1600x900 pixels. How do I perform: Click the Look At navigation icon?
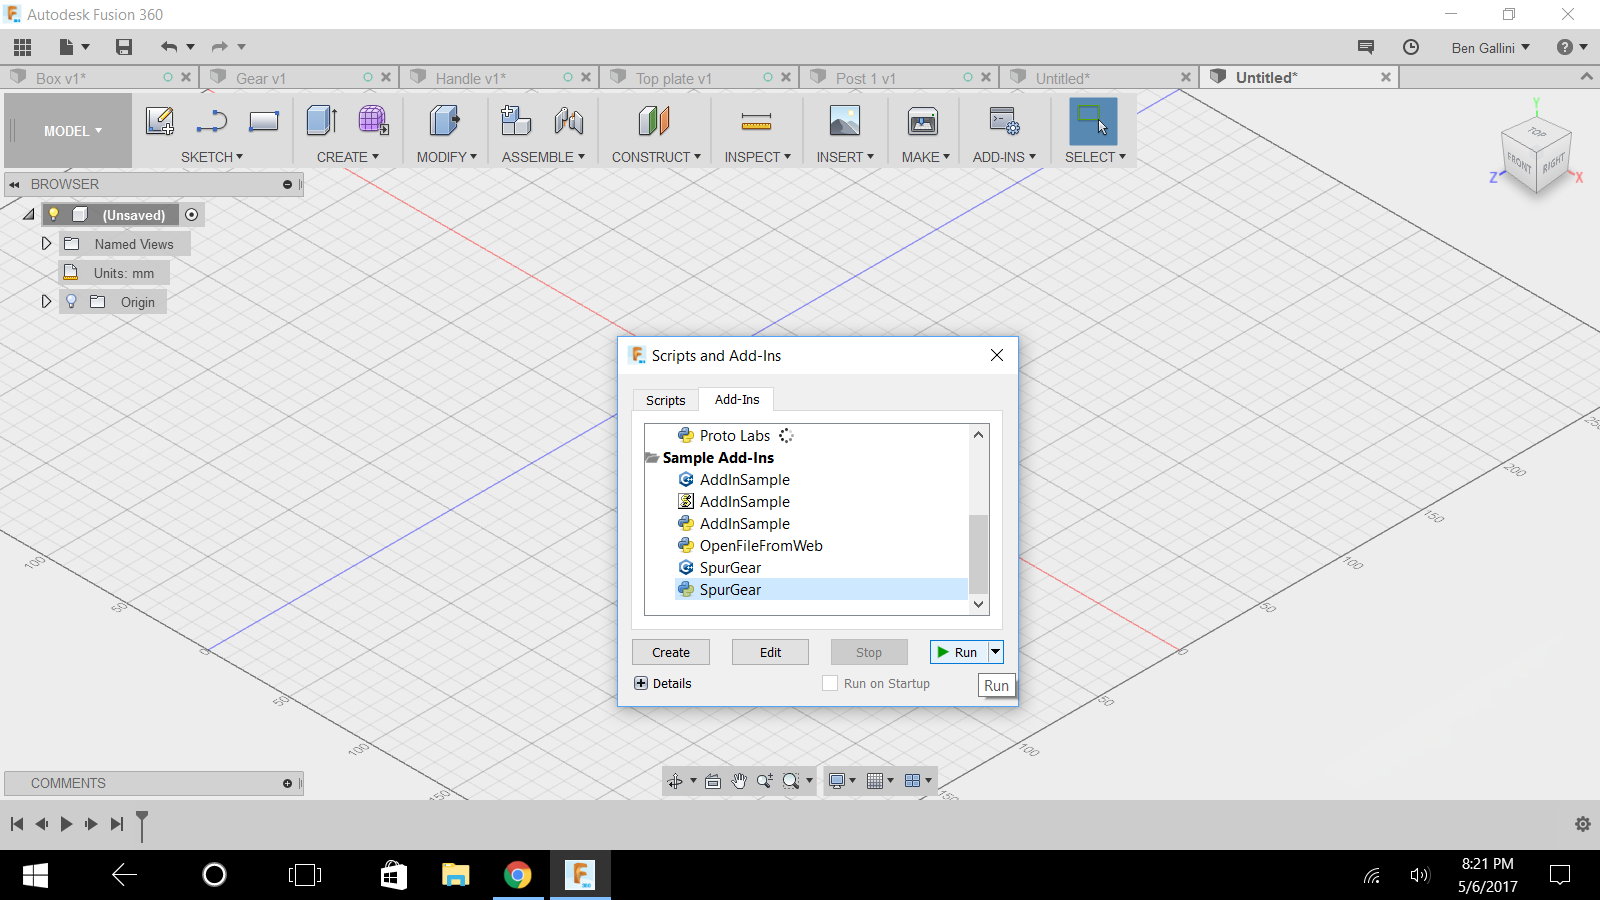pos(713,781)
